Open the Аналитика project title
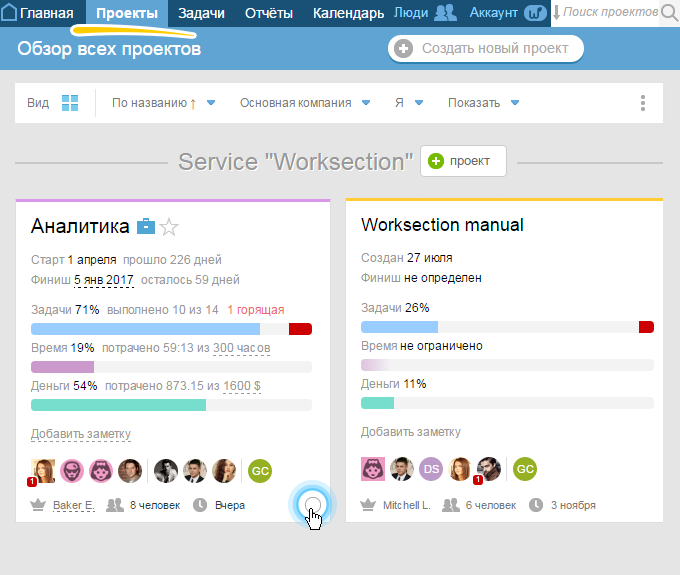Image resolution: width=680 pixels, height=575 pixels. tap(80, 226)
